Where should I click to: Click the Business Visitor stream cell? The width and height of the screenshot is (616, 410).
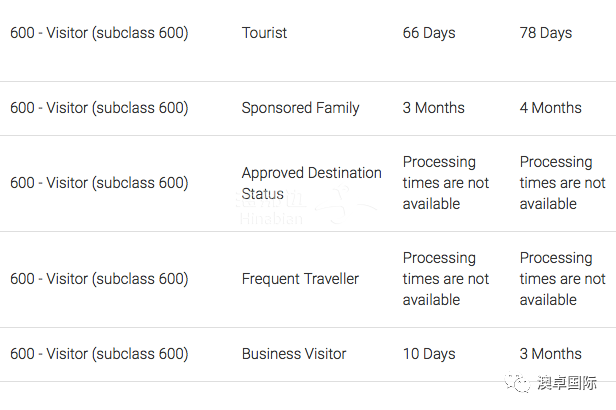click(x=294, y=354)
